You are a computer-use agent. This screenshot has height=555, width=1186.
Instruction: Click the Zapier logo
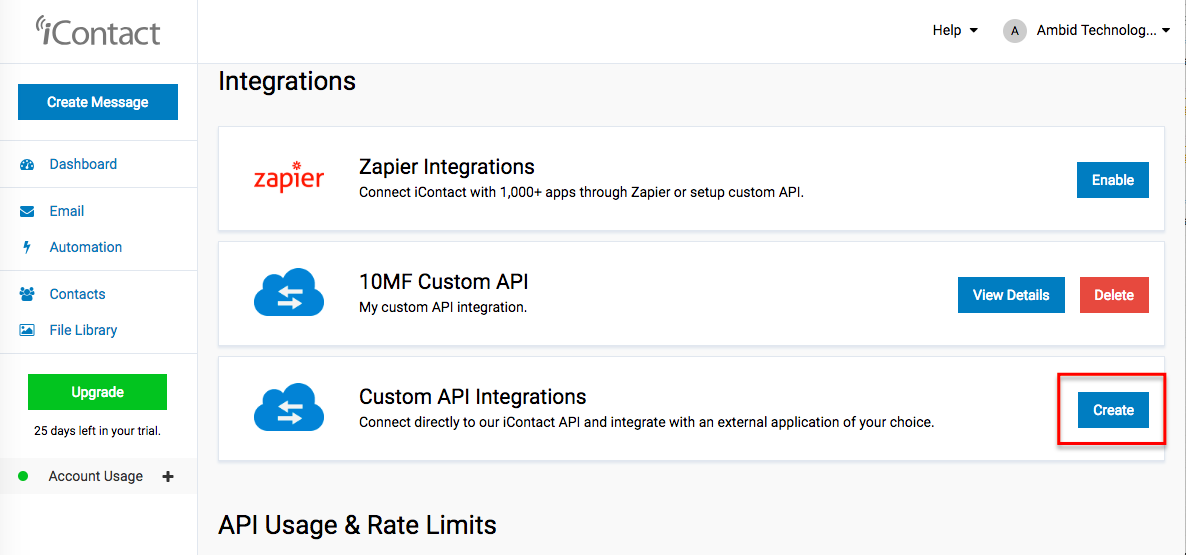pos(288,177)
